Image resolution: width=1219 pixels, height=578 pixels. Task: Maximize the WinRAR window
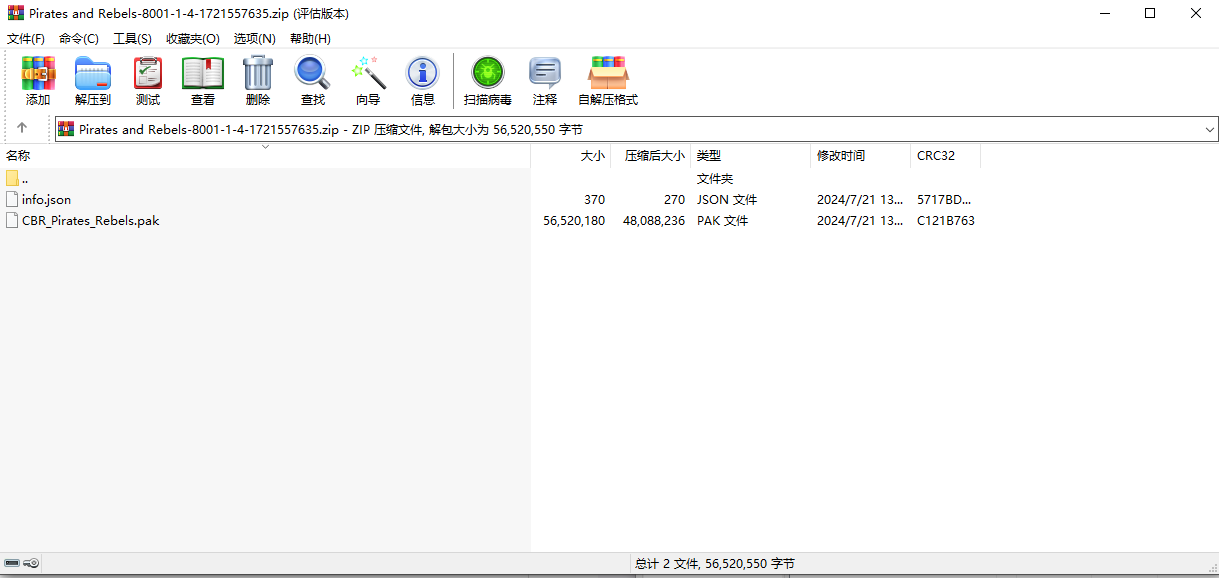[1150, 13]
